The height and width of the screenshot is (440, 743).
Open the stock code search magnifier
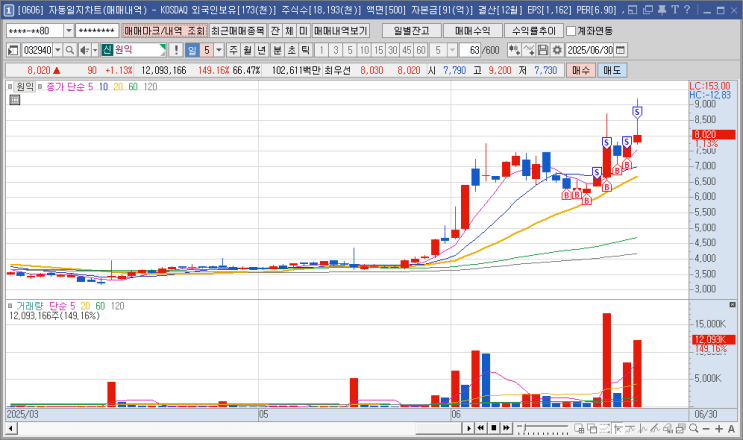click(70, 50)
